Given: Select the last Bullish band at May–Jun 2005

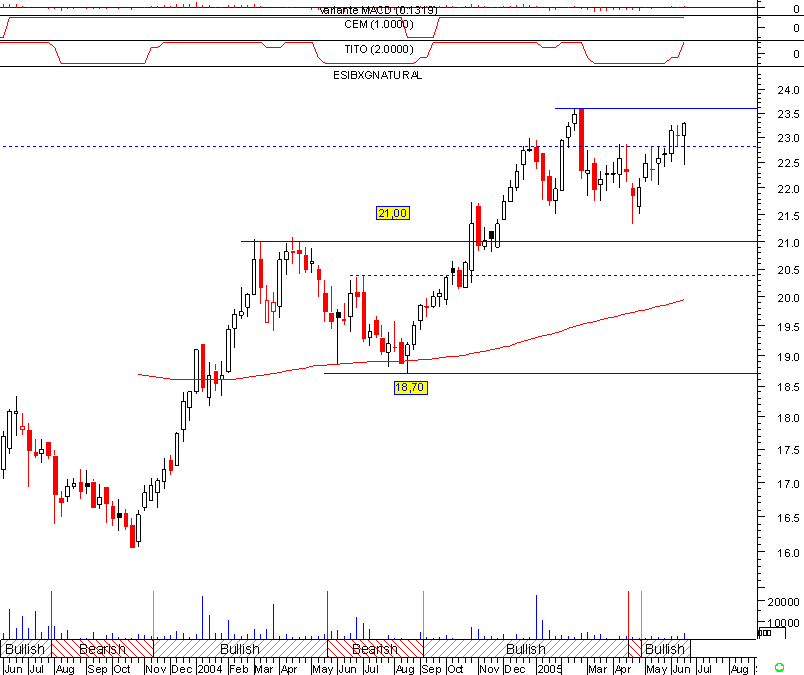Looking at the screenshot, I should 666,648.
